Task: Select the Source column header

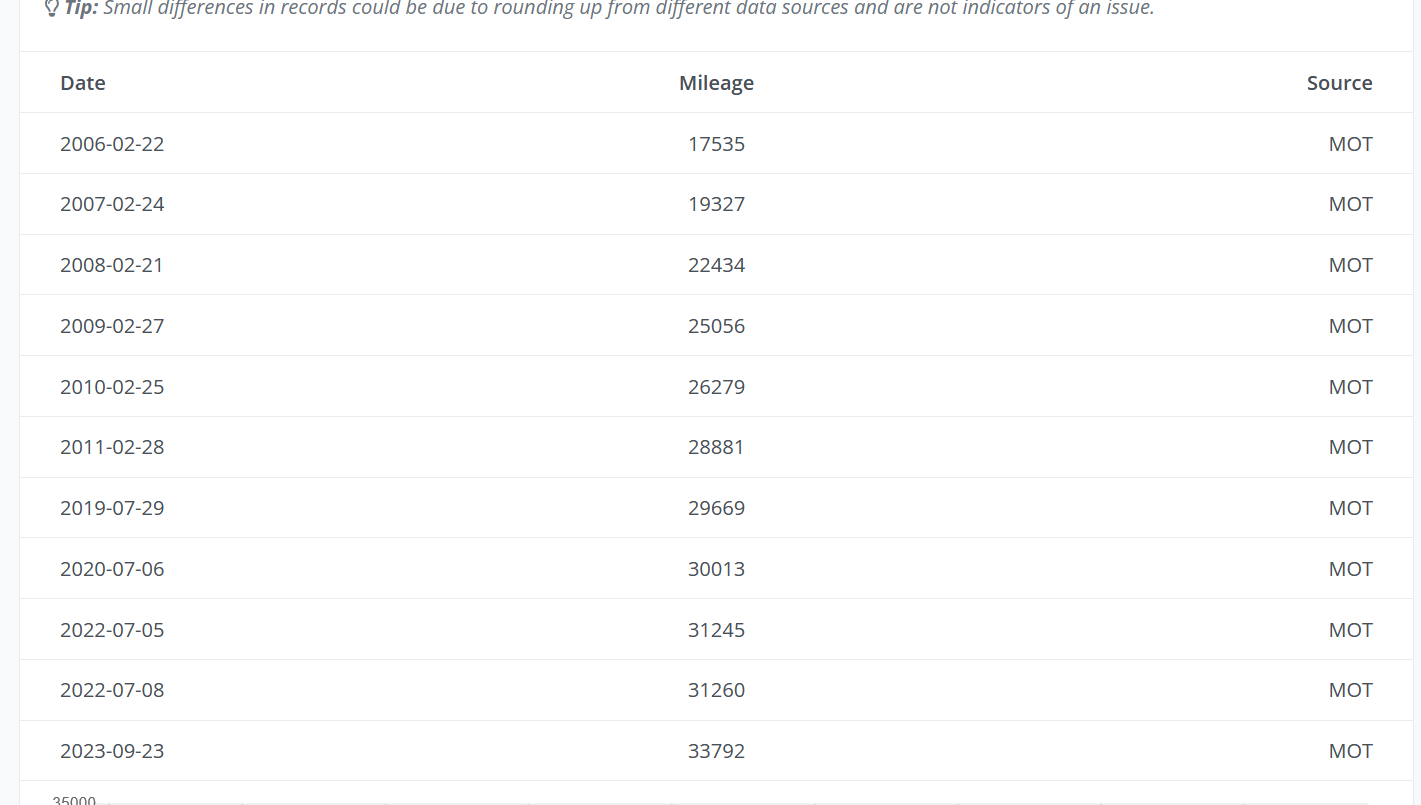Action: tap(1339, 83)
